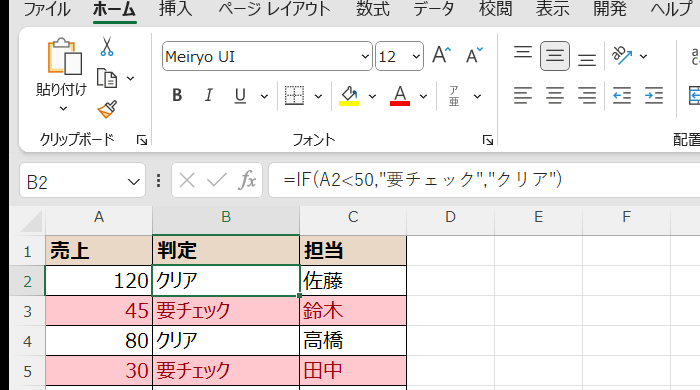
Task: Open the データ tab
Action: click(x=434, y=8)
